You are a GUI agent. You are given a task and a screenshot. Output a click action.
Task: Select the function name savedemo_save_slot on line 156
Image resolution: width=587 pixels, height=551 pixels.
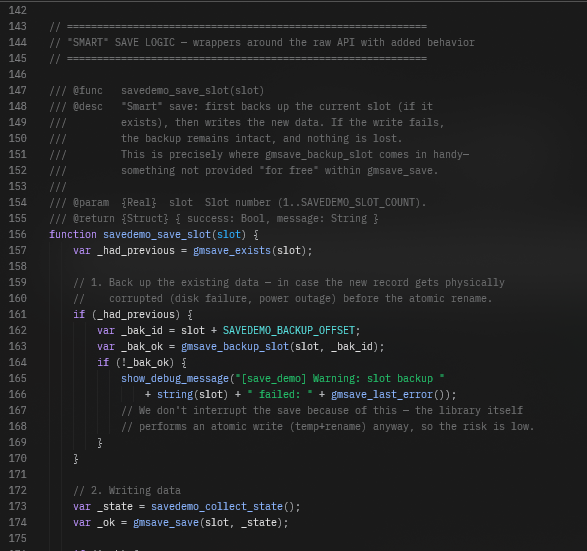click(157, 234)
